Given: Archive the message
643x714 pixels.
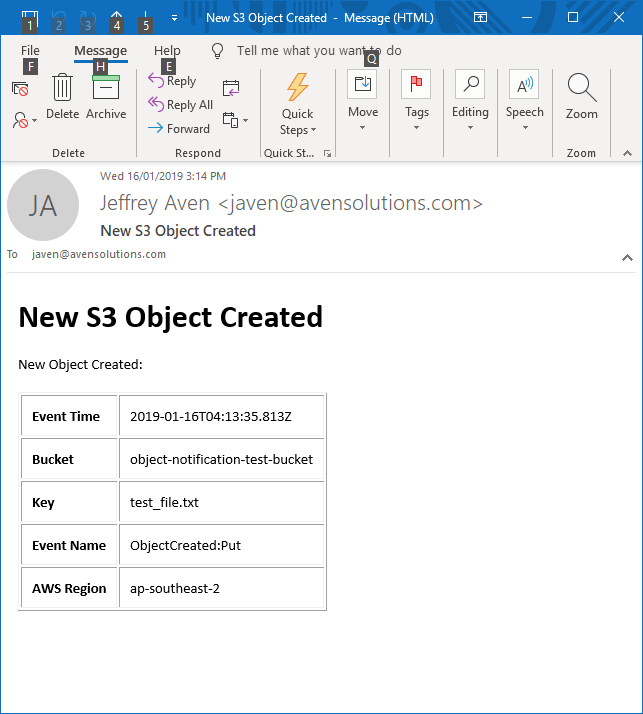Looking at the screenshot, I should 106,96.
